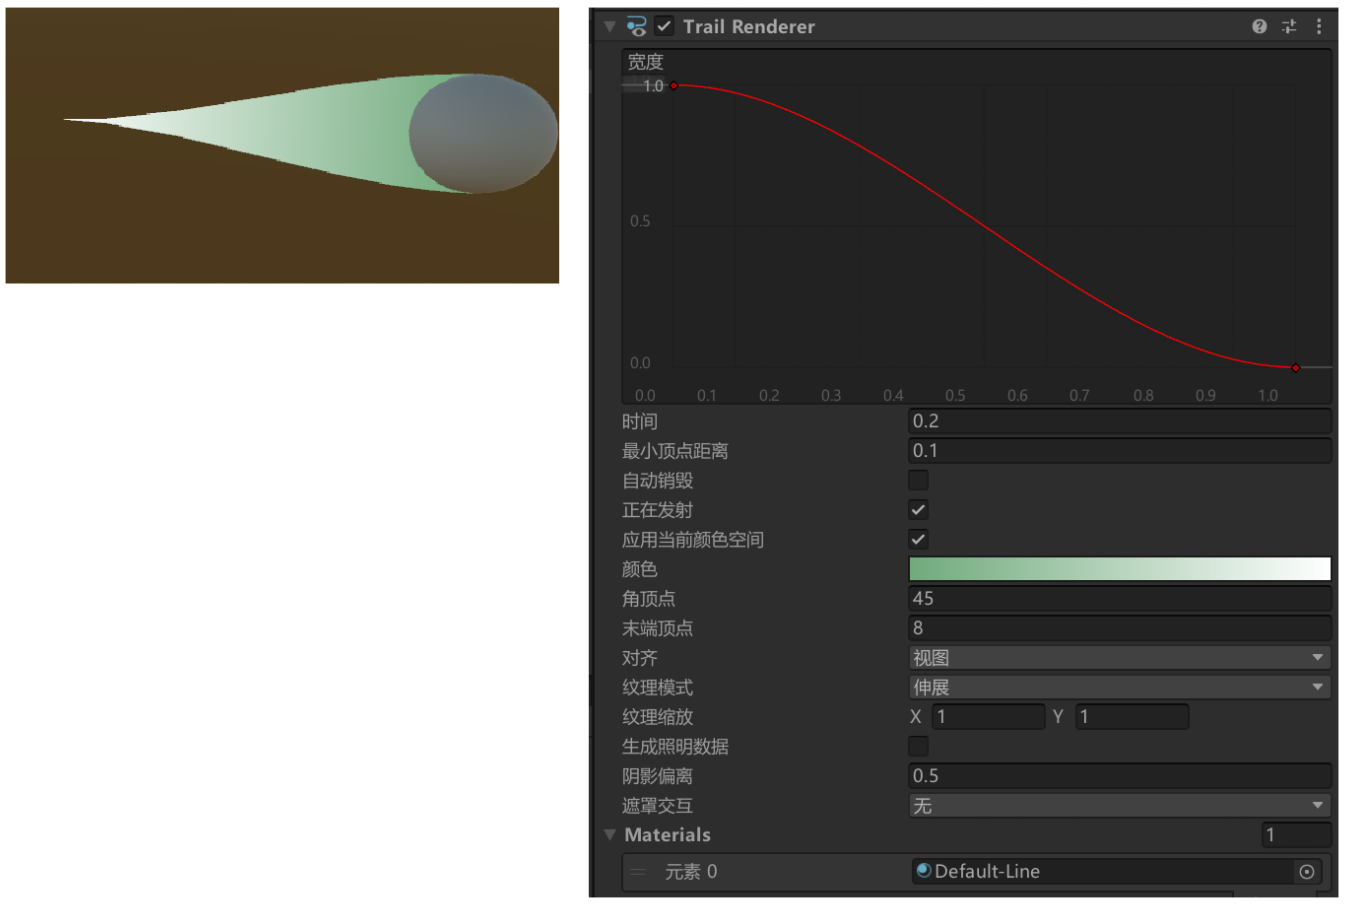The image size is (1346, 905).
Task: Click the 时间 property label
Action: pos(640,422)
